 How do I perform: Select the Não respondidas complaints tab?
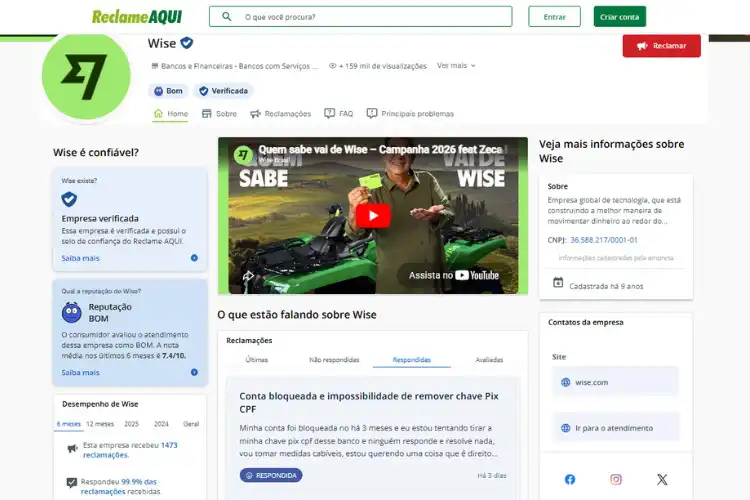coord(334,360)
